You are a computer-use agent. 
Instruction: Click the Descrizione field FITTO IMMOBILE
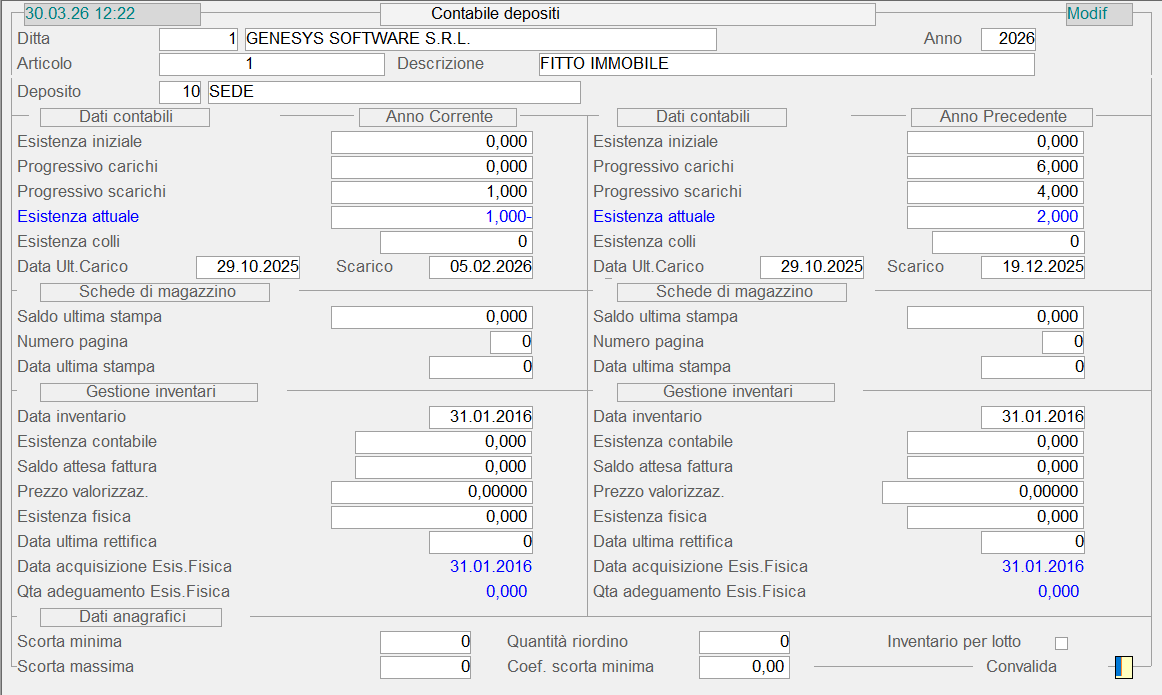(785, 64)
